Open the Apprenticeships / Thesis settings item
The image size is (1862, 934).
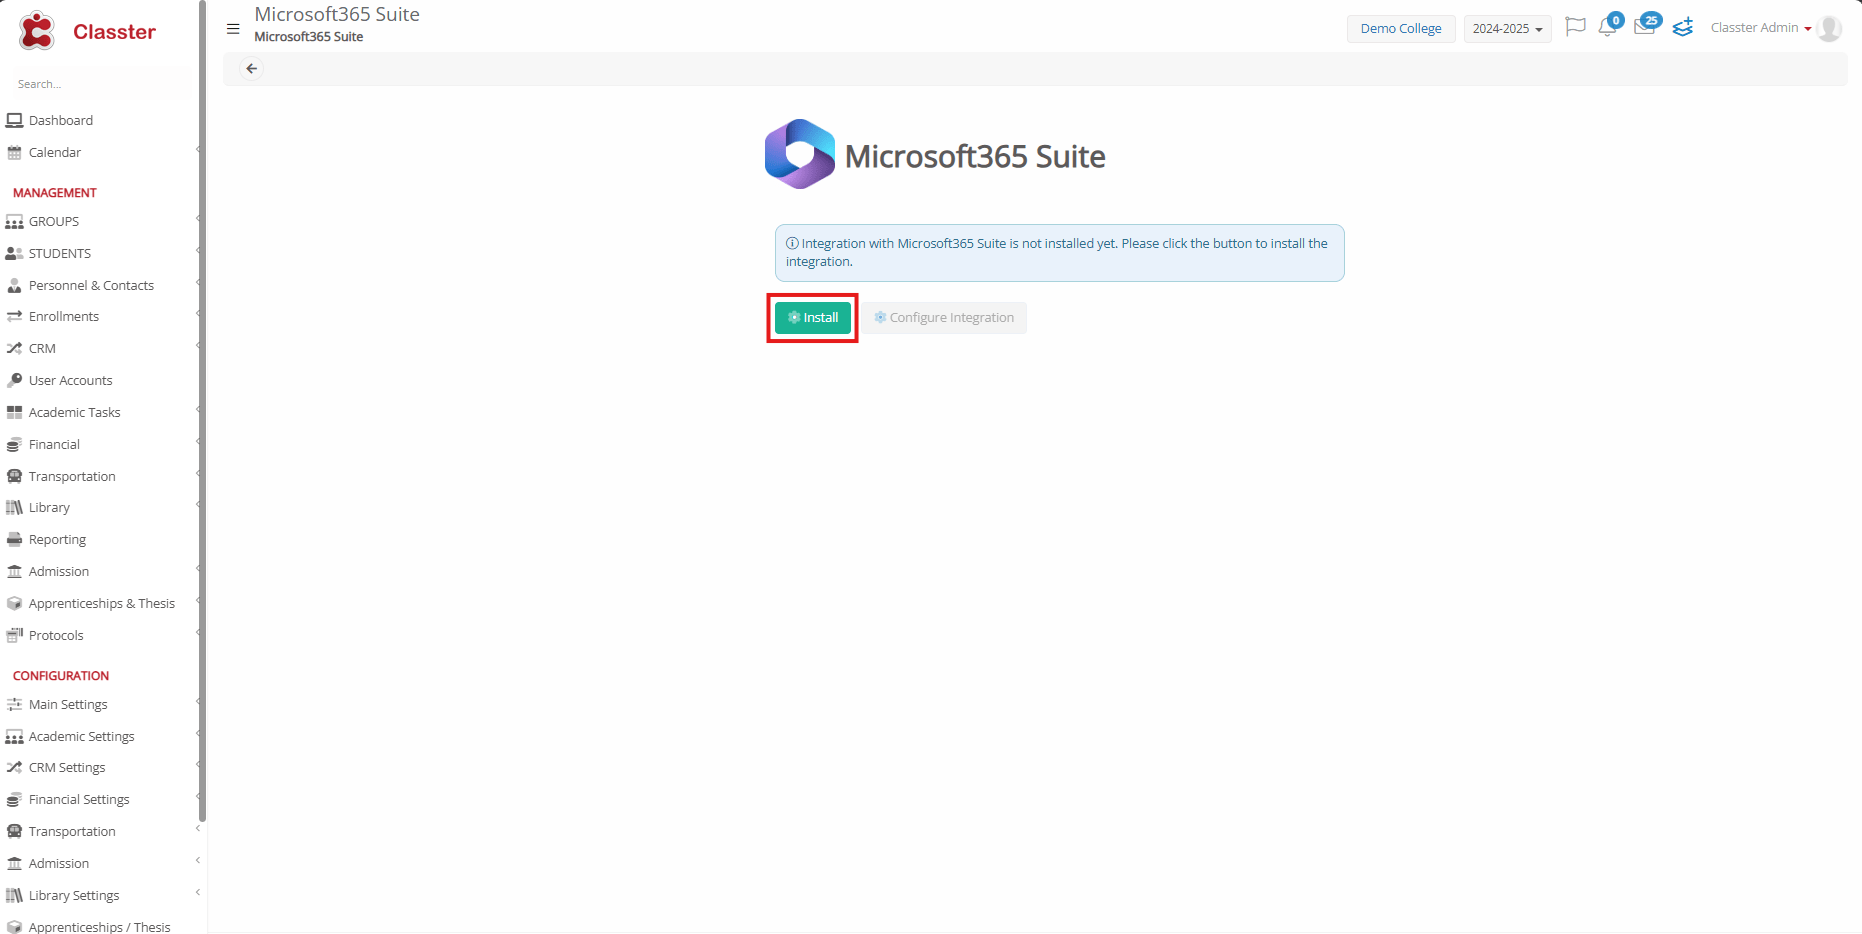100,927
